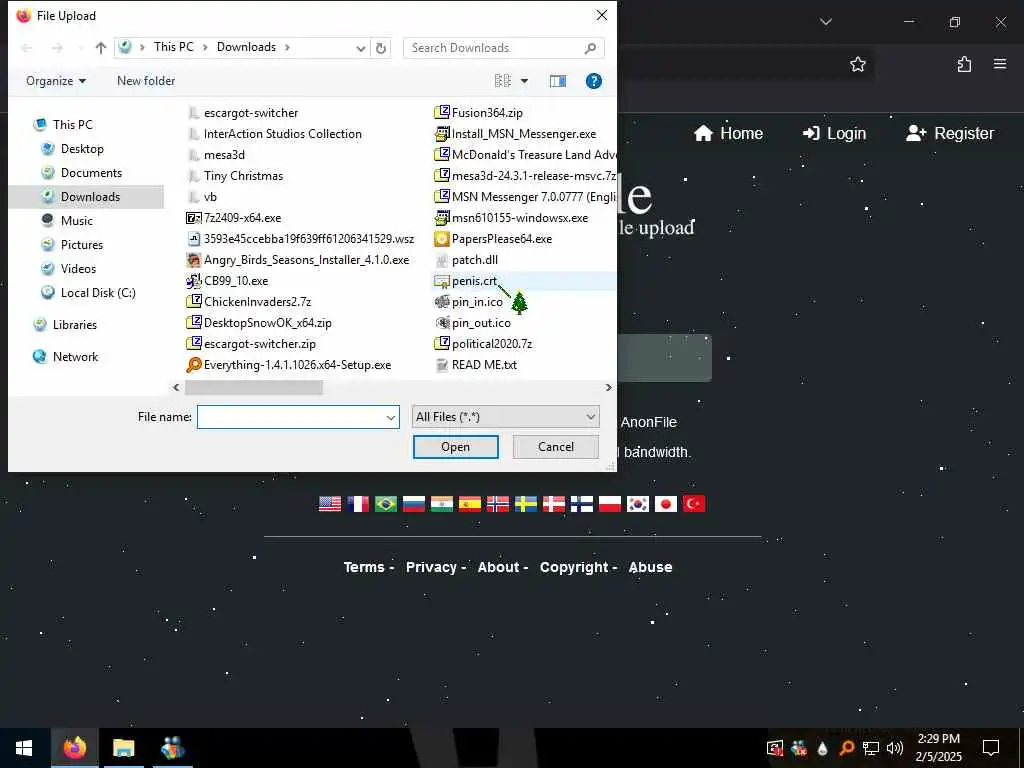Click the Up one level arrow icon
The height and width of the screenshot is (768, 1024).
101,48
